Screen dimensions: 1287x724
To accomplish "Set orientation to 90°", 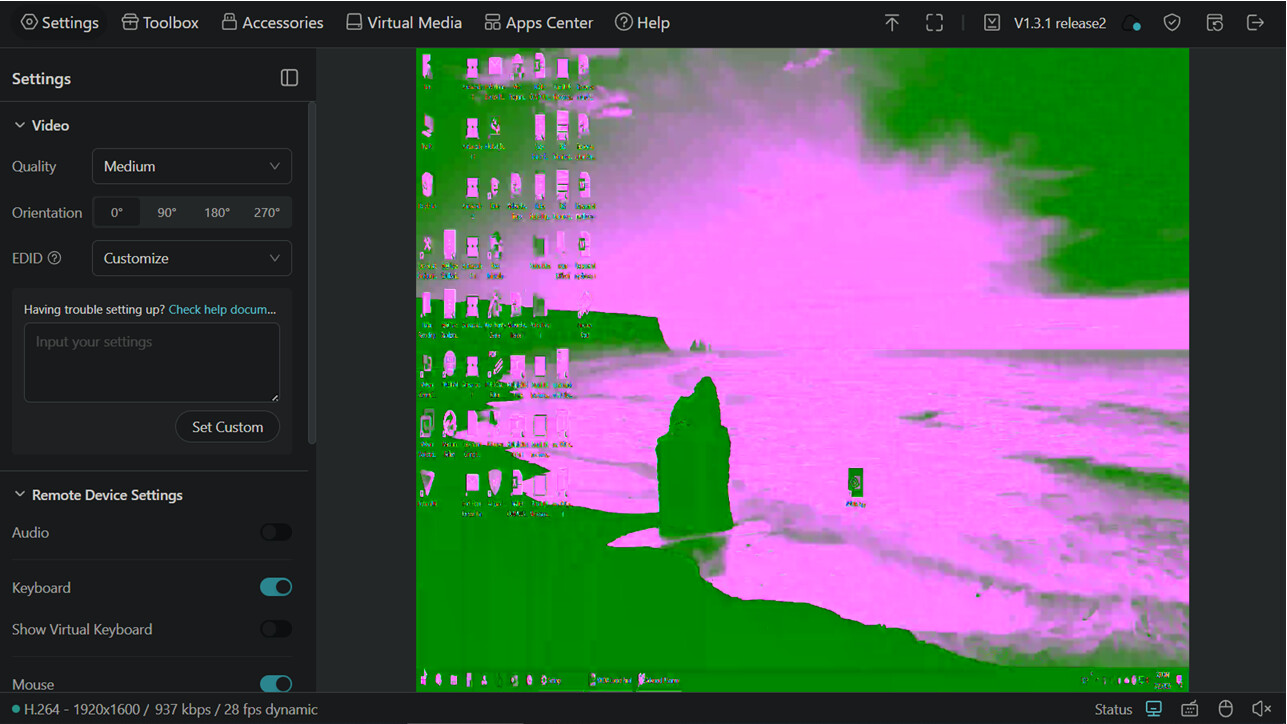I will pos(166,212).
